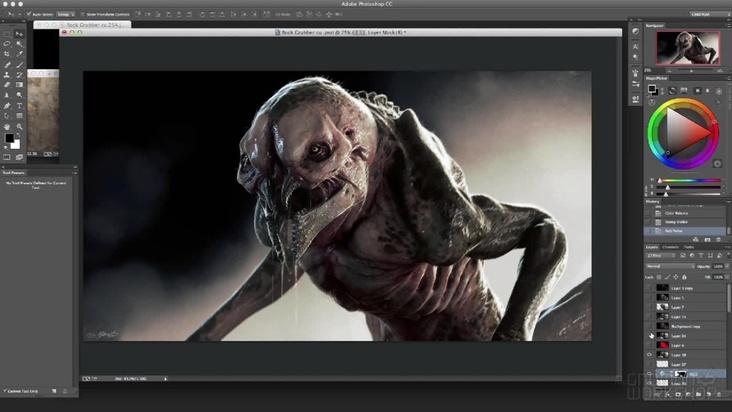This screenshot has width=732, height=412.
Task: Open Auto-Select Group dropdown
Action: pos(65,14)
